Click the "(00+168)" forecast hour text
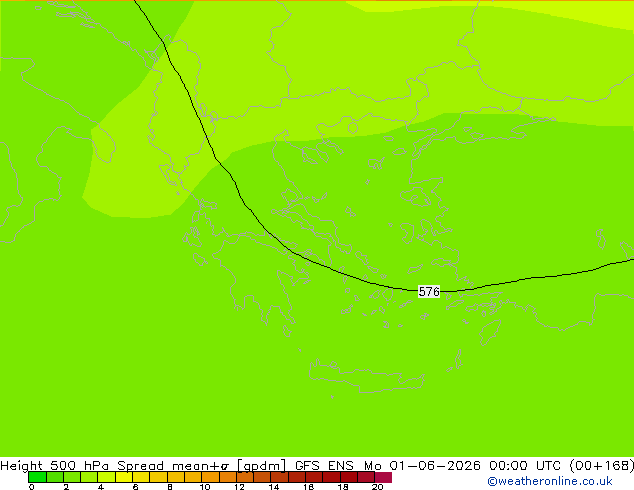Image resolution: width=634 pixels, height=490 pixels. point(602,465)
